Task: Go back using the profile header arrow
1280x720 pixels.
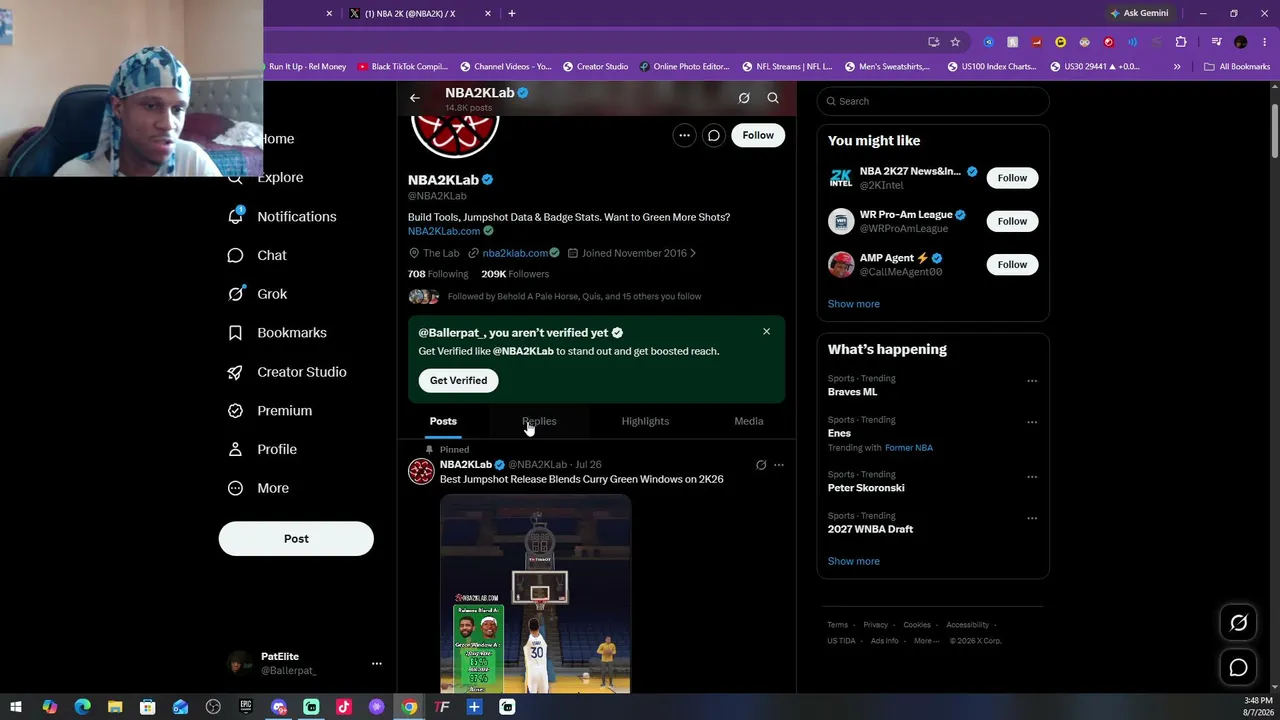Action: click(415, 98)
